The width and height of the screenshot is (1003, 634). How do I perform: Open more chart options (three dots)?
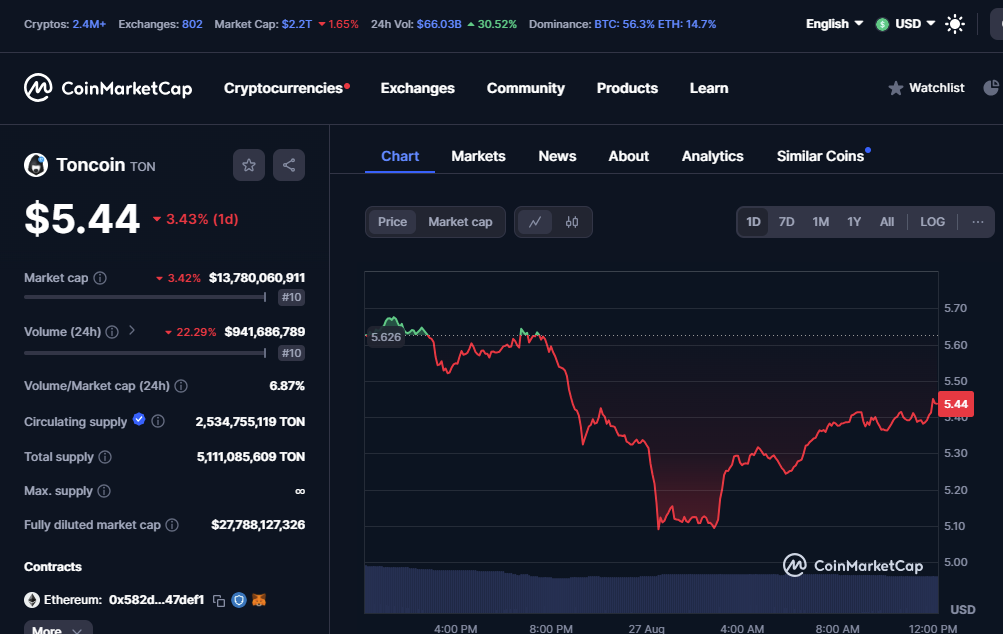pyautogui.click(x=977, y=222)
